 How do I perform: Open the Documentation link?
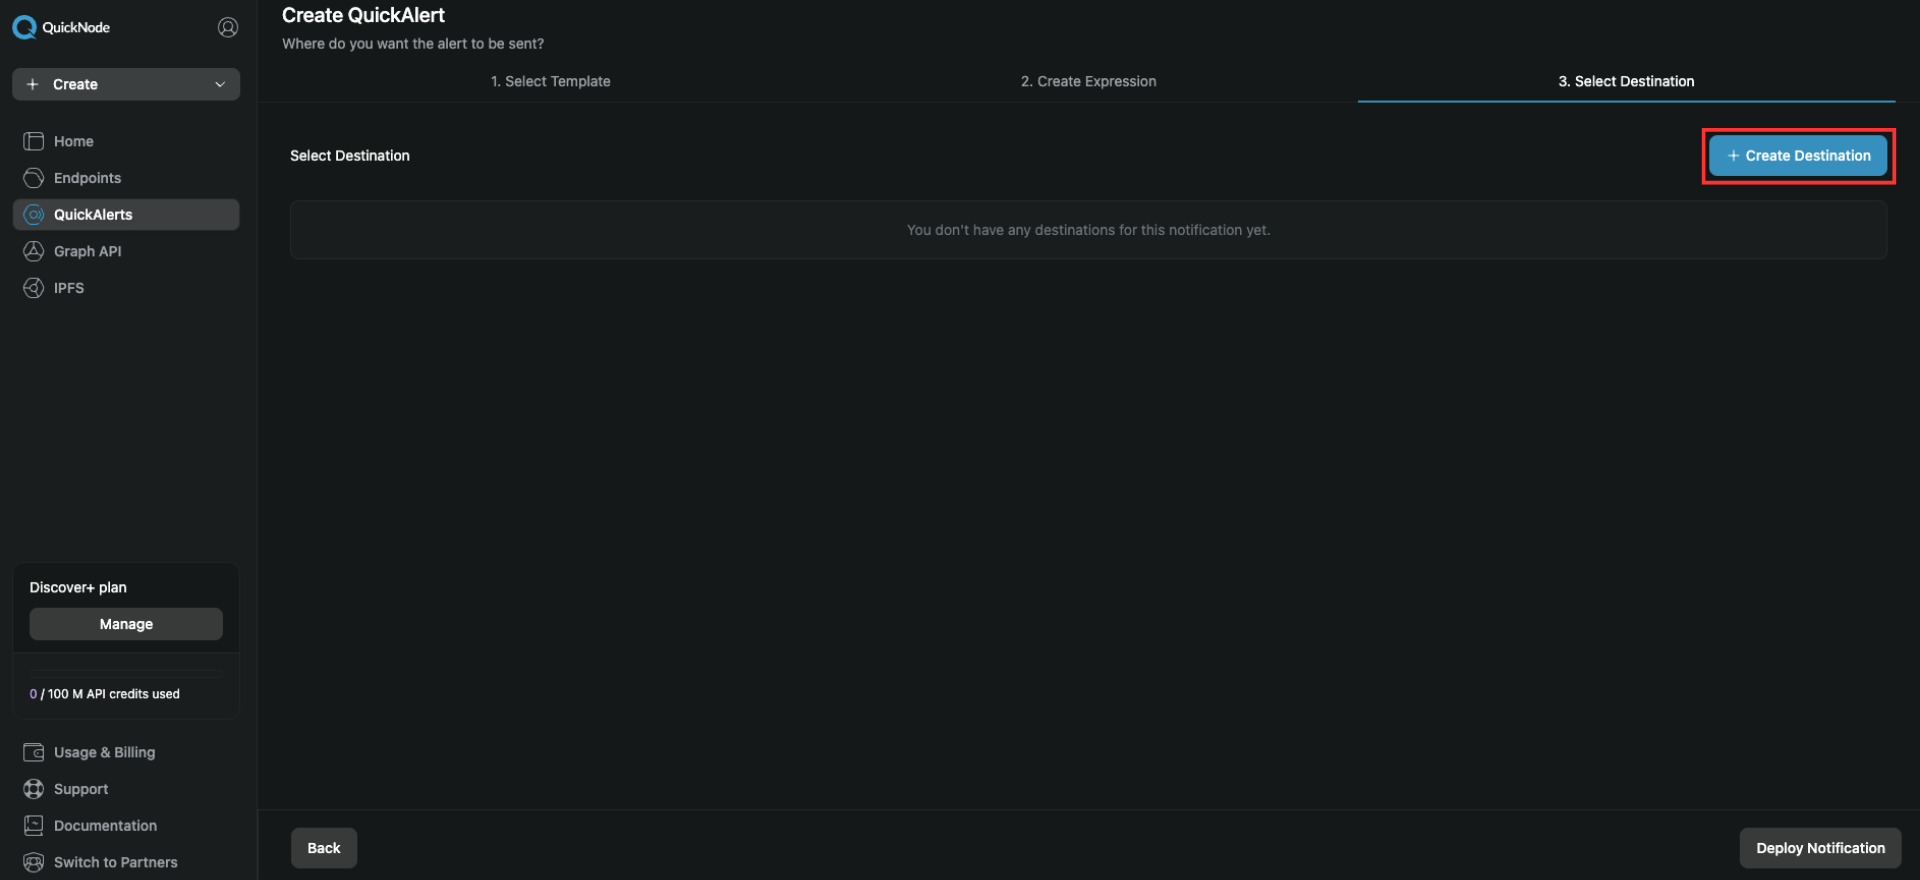pos(105,825)
